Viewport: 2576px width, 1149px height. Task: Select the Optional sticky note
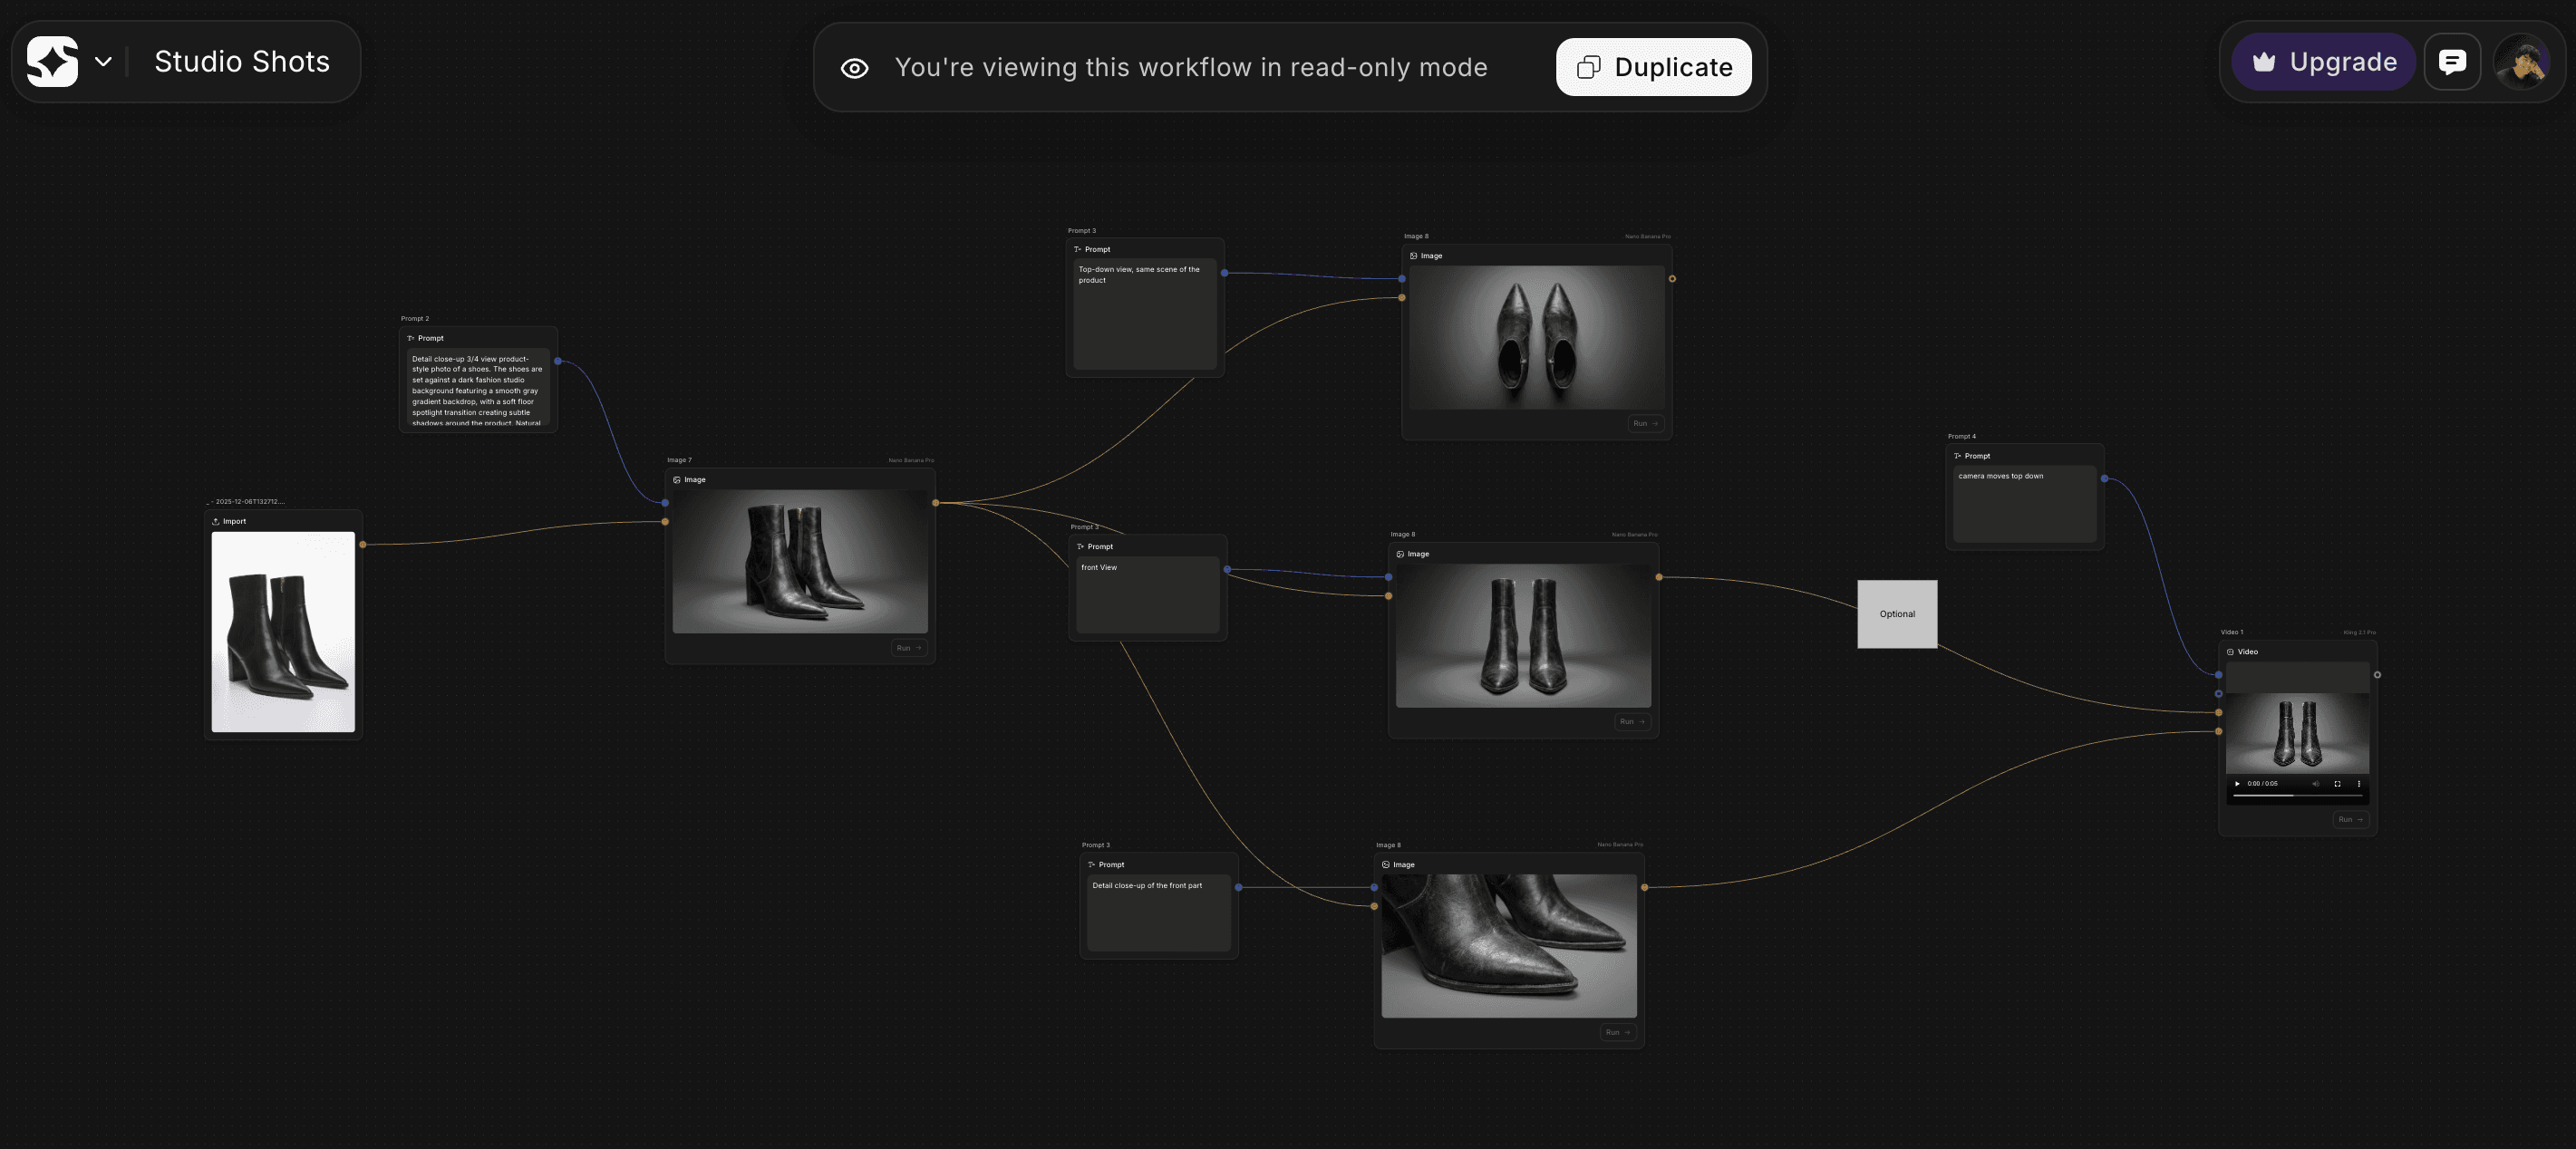[x=1897, y=614]
